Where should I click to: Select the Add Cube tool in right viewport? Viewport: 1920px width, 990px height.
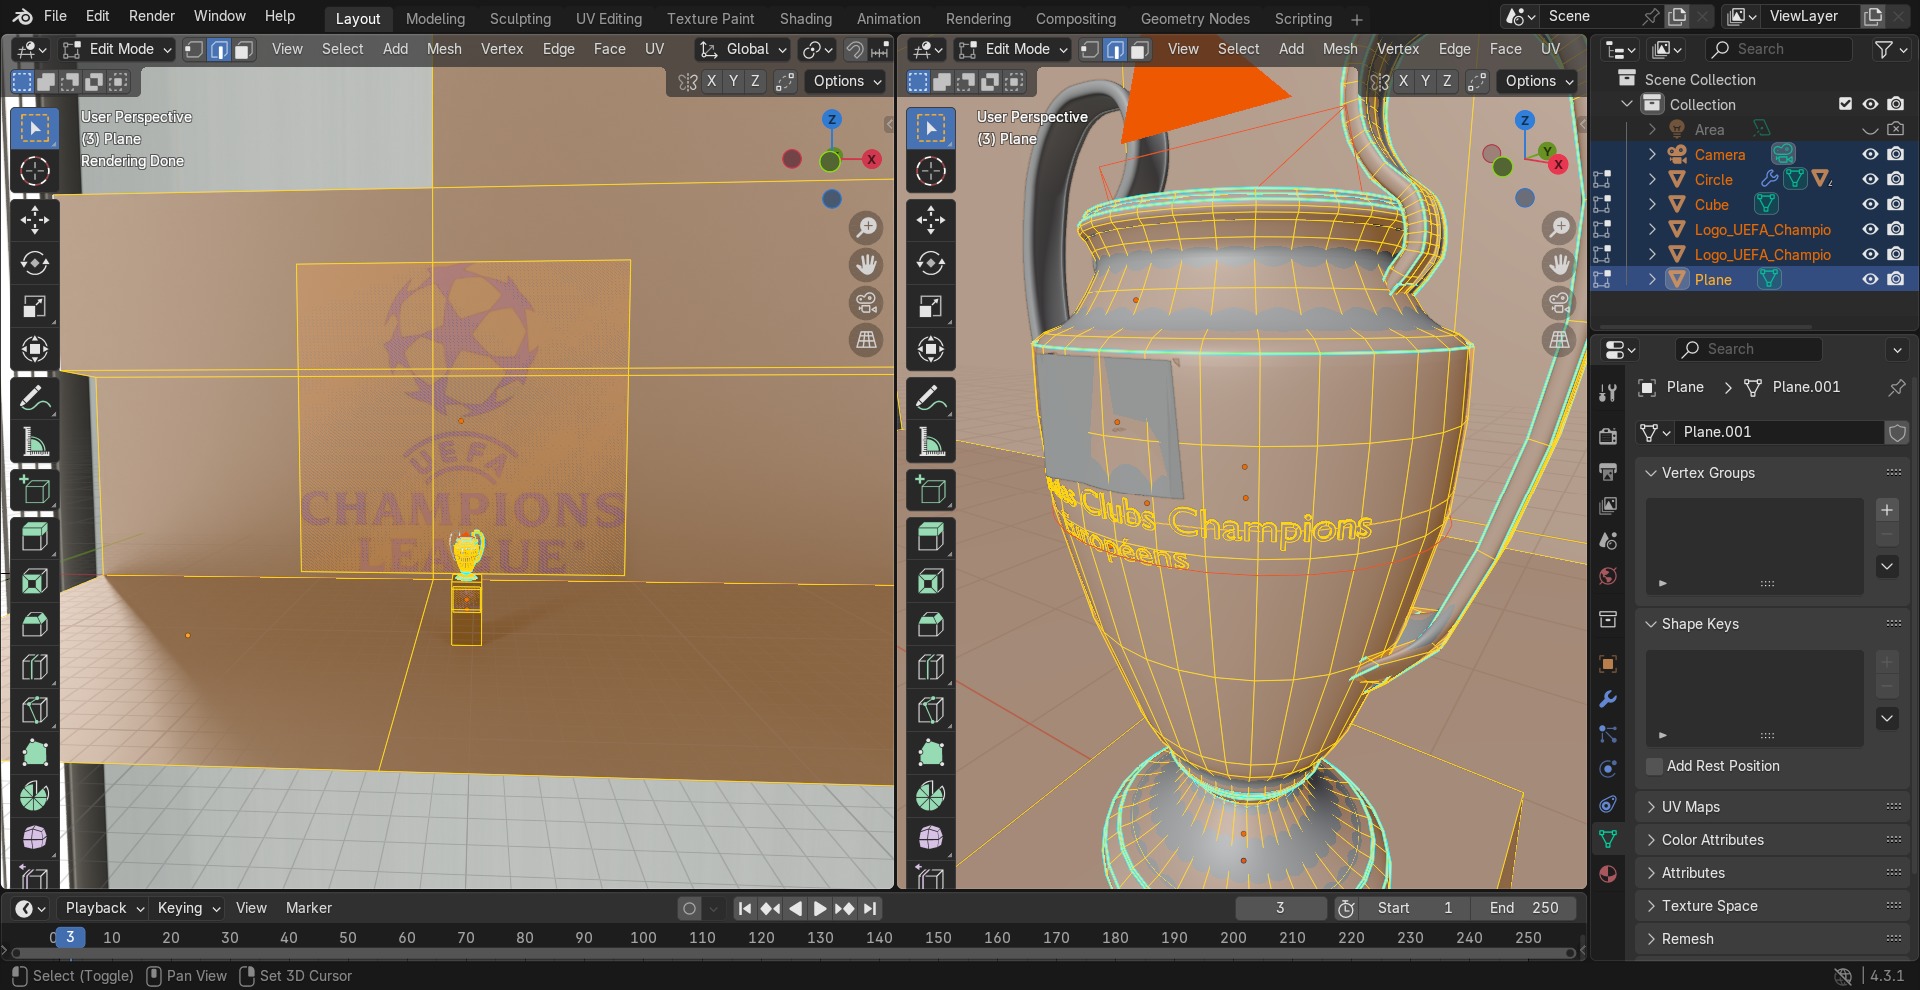pyautogui.click(x=931, y=490)
